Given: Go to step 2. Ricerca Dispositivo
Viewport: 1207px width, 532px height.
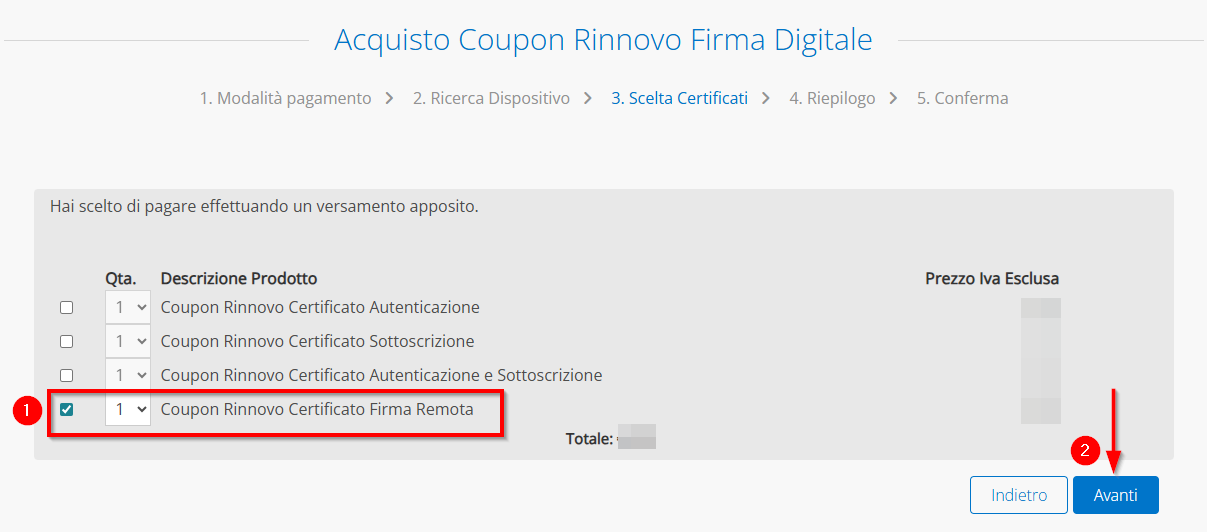Looking at the screenshot, I should point(491,98).
